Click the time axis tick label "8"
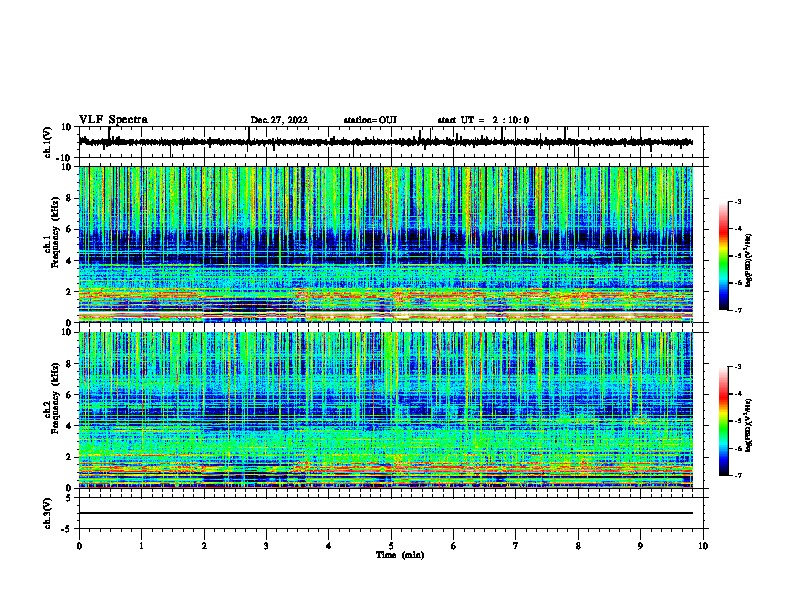Viewport: 792px width, 612px height. [578, 546]
